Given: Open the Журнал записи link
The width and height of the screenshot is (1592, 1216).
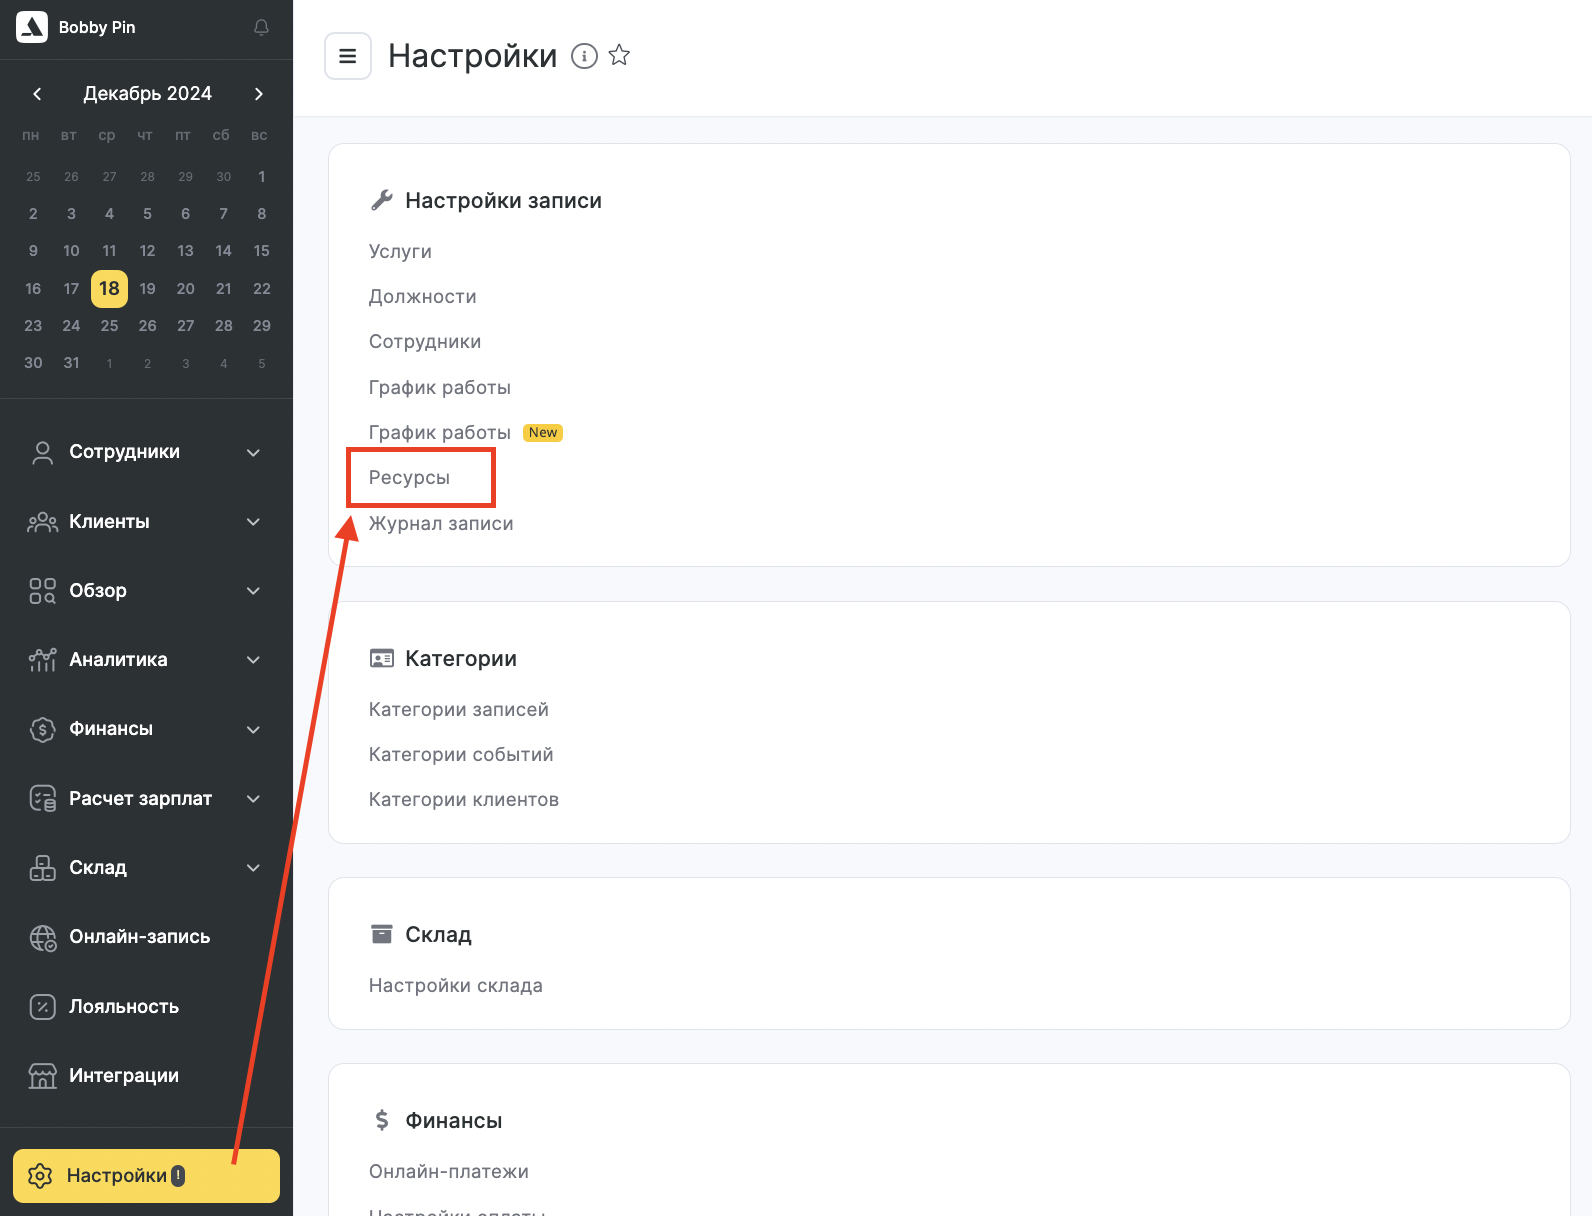Looking at the screenshot, I should click(x=441, y=523).
